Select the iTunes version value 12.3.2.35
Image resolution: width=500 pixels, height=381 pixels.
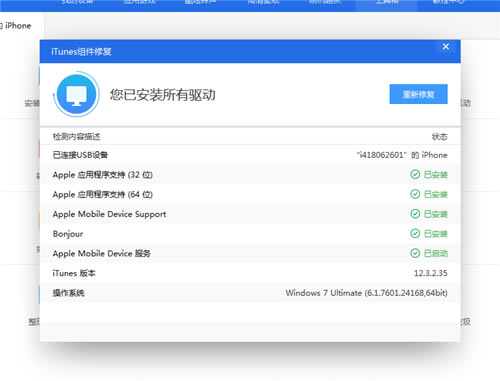tap(431, 273)
